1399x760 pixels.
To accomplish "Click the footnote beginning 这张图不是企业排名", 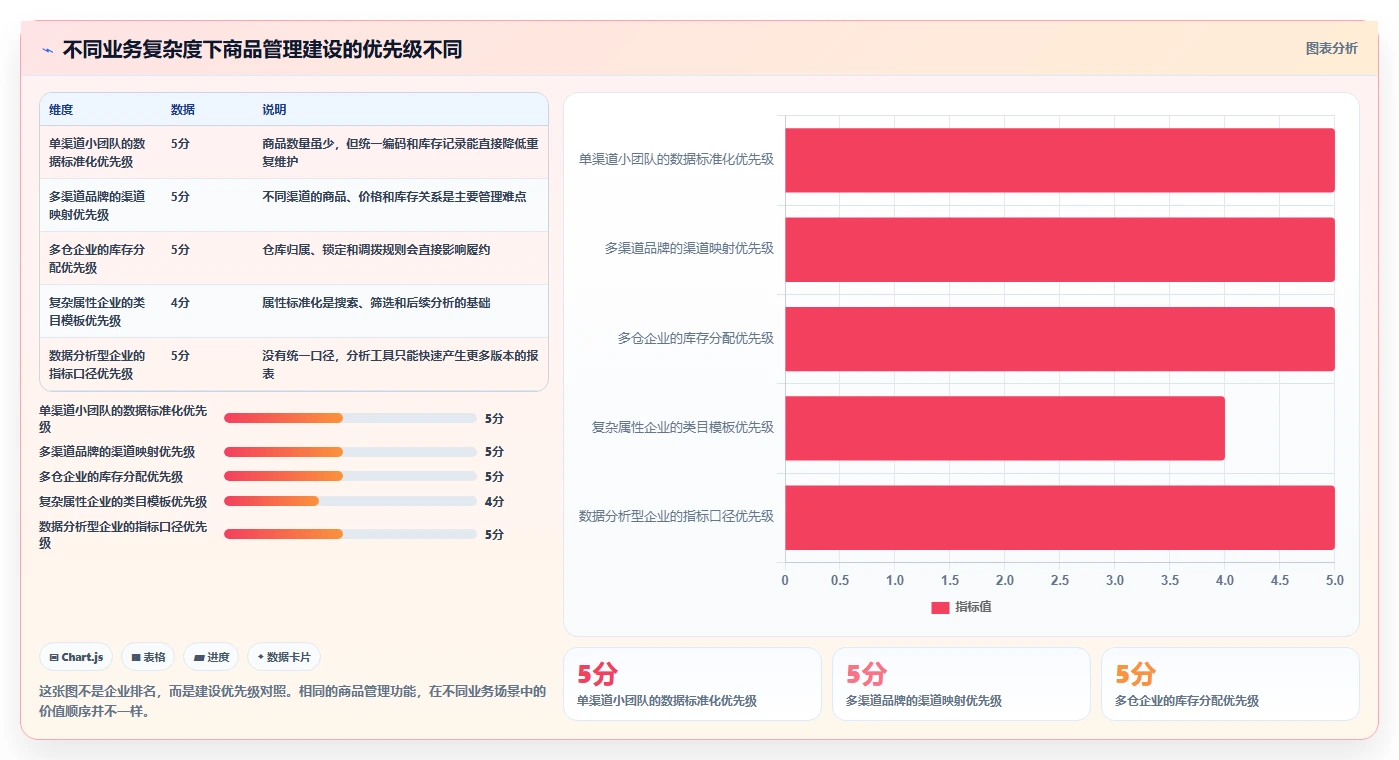I will (x=293, y=702).
